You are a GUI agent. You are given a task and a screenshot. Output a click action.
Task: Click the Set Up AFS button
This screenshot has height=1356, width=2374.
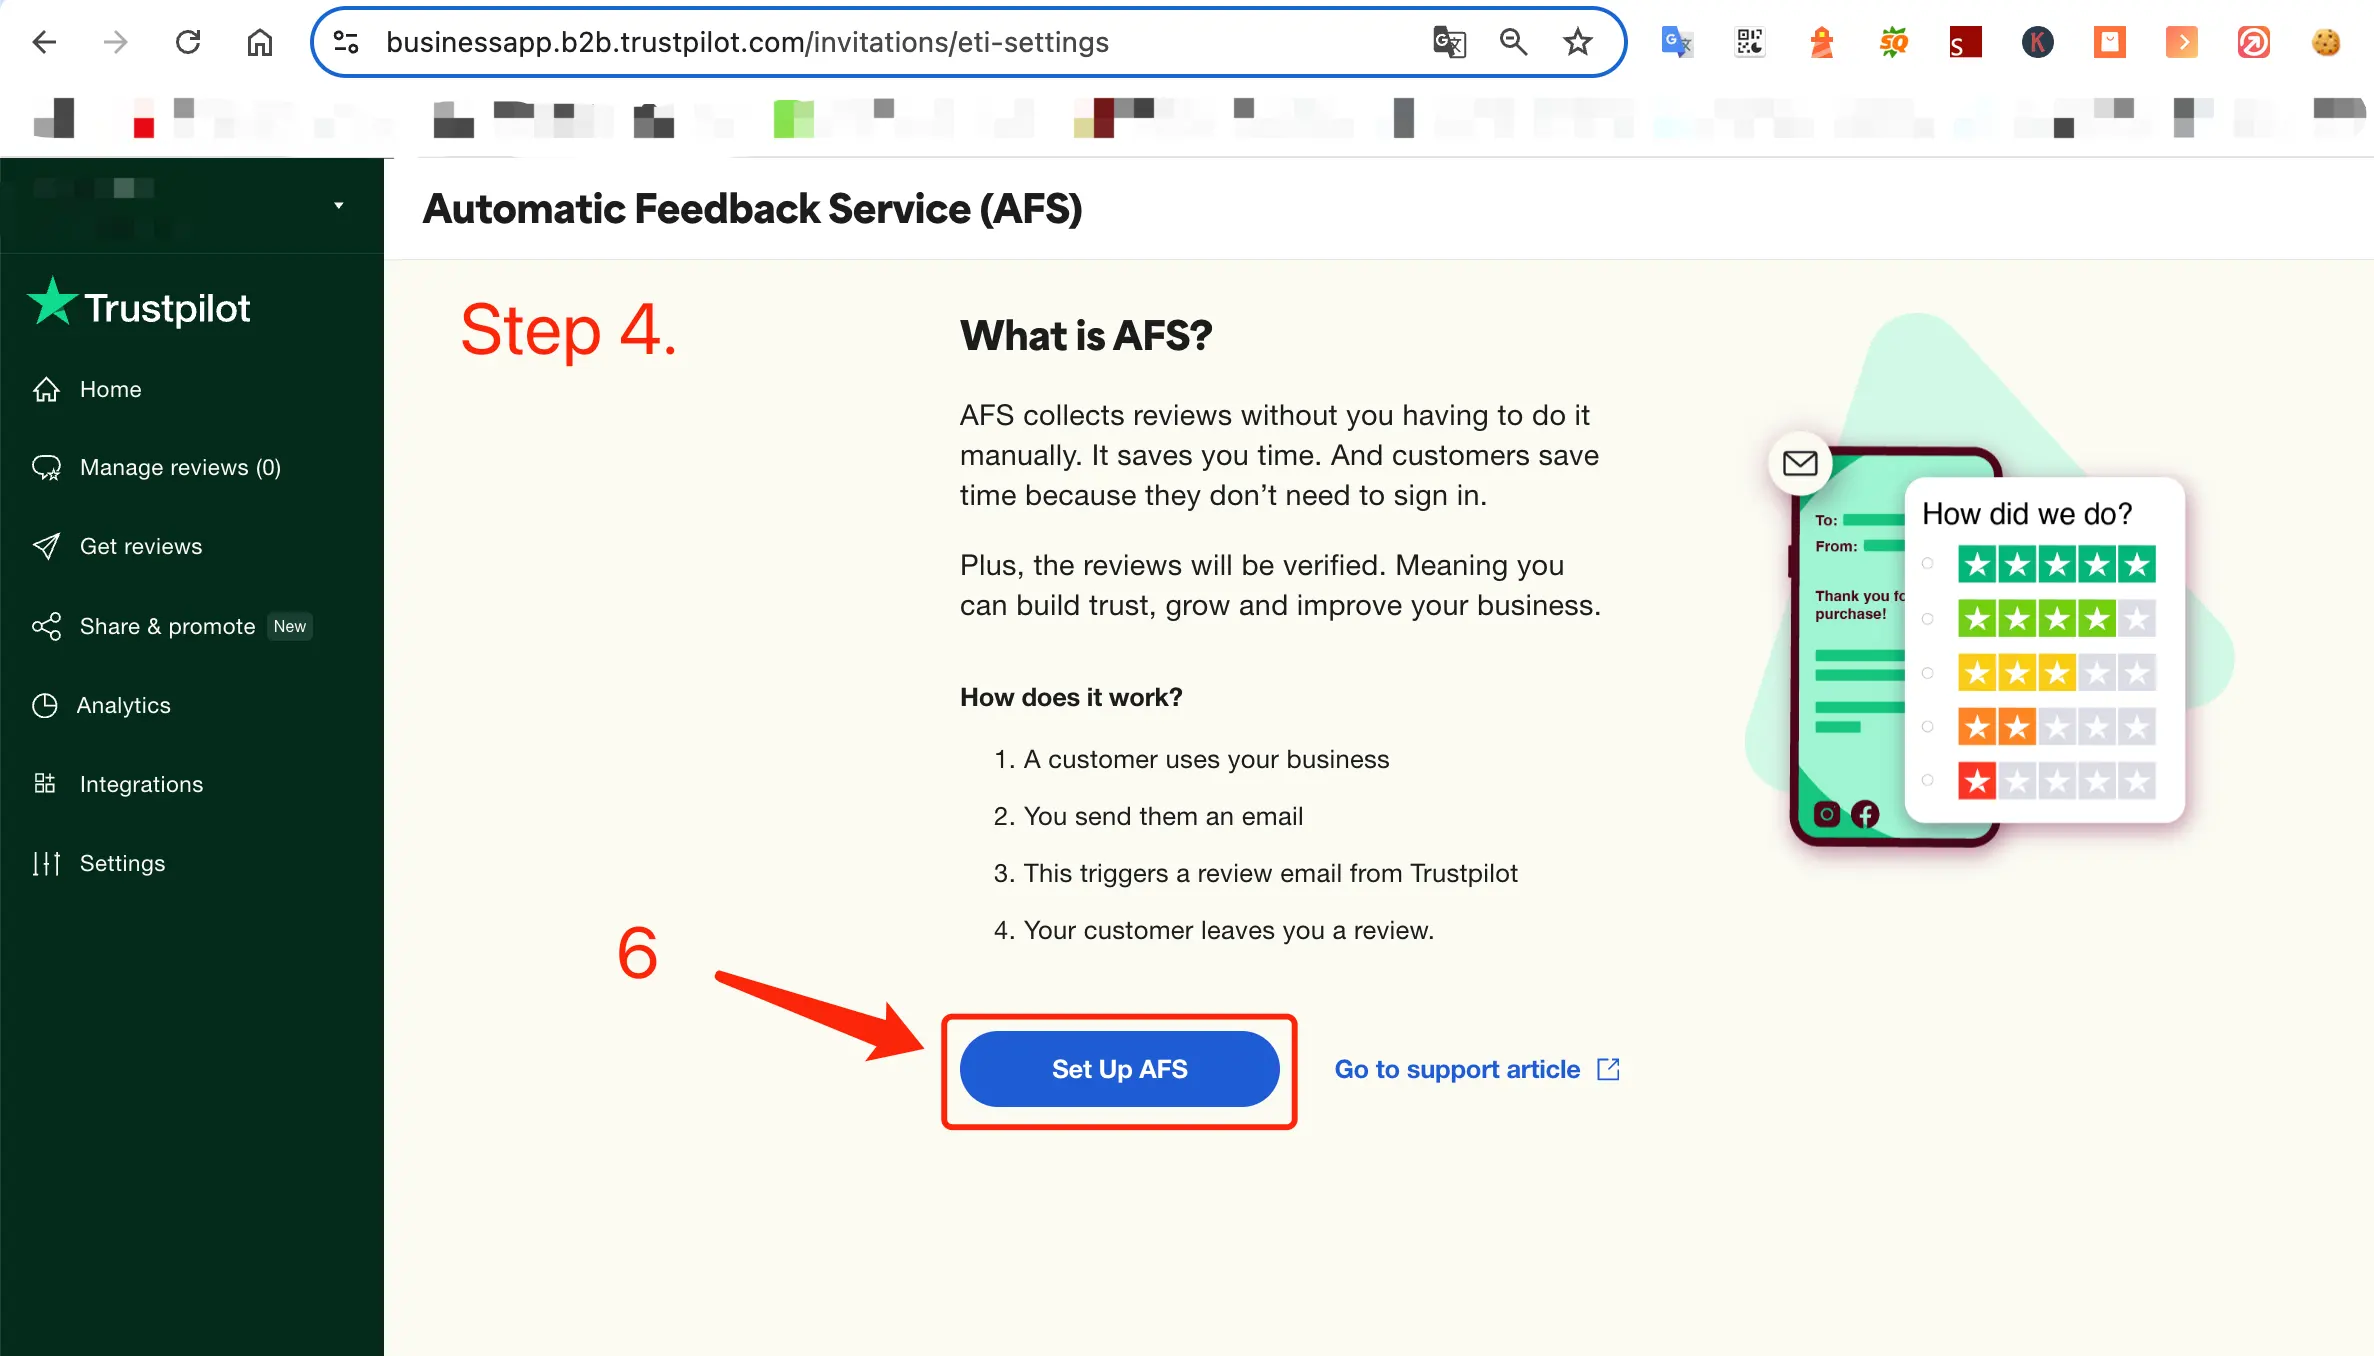click(1119, 1069)
